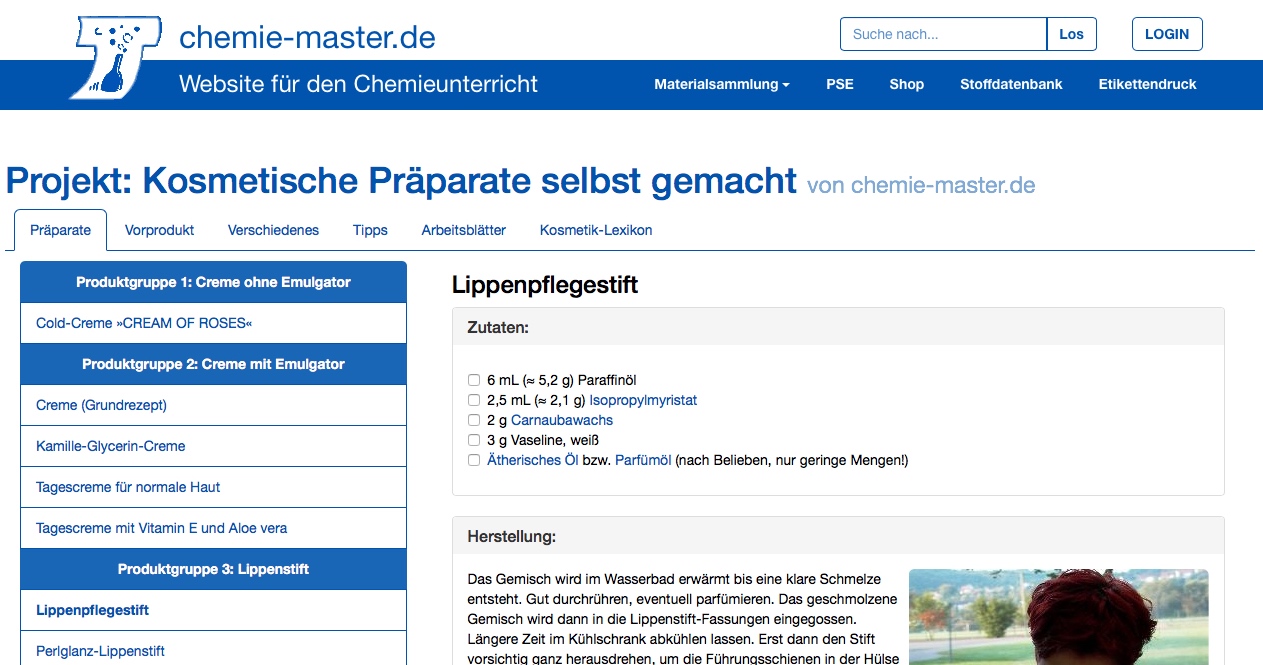Image resolution: width=1263 pixels, height=665 pixels.
Task: Check the Isopropylmyristat ingredient box
Action: pos(474,400)
